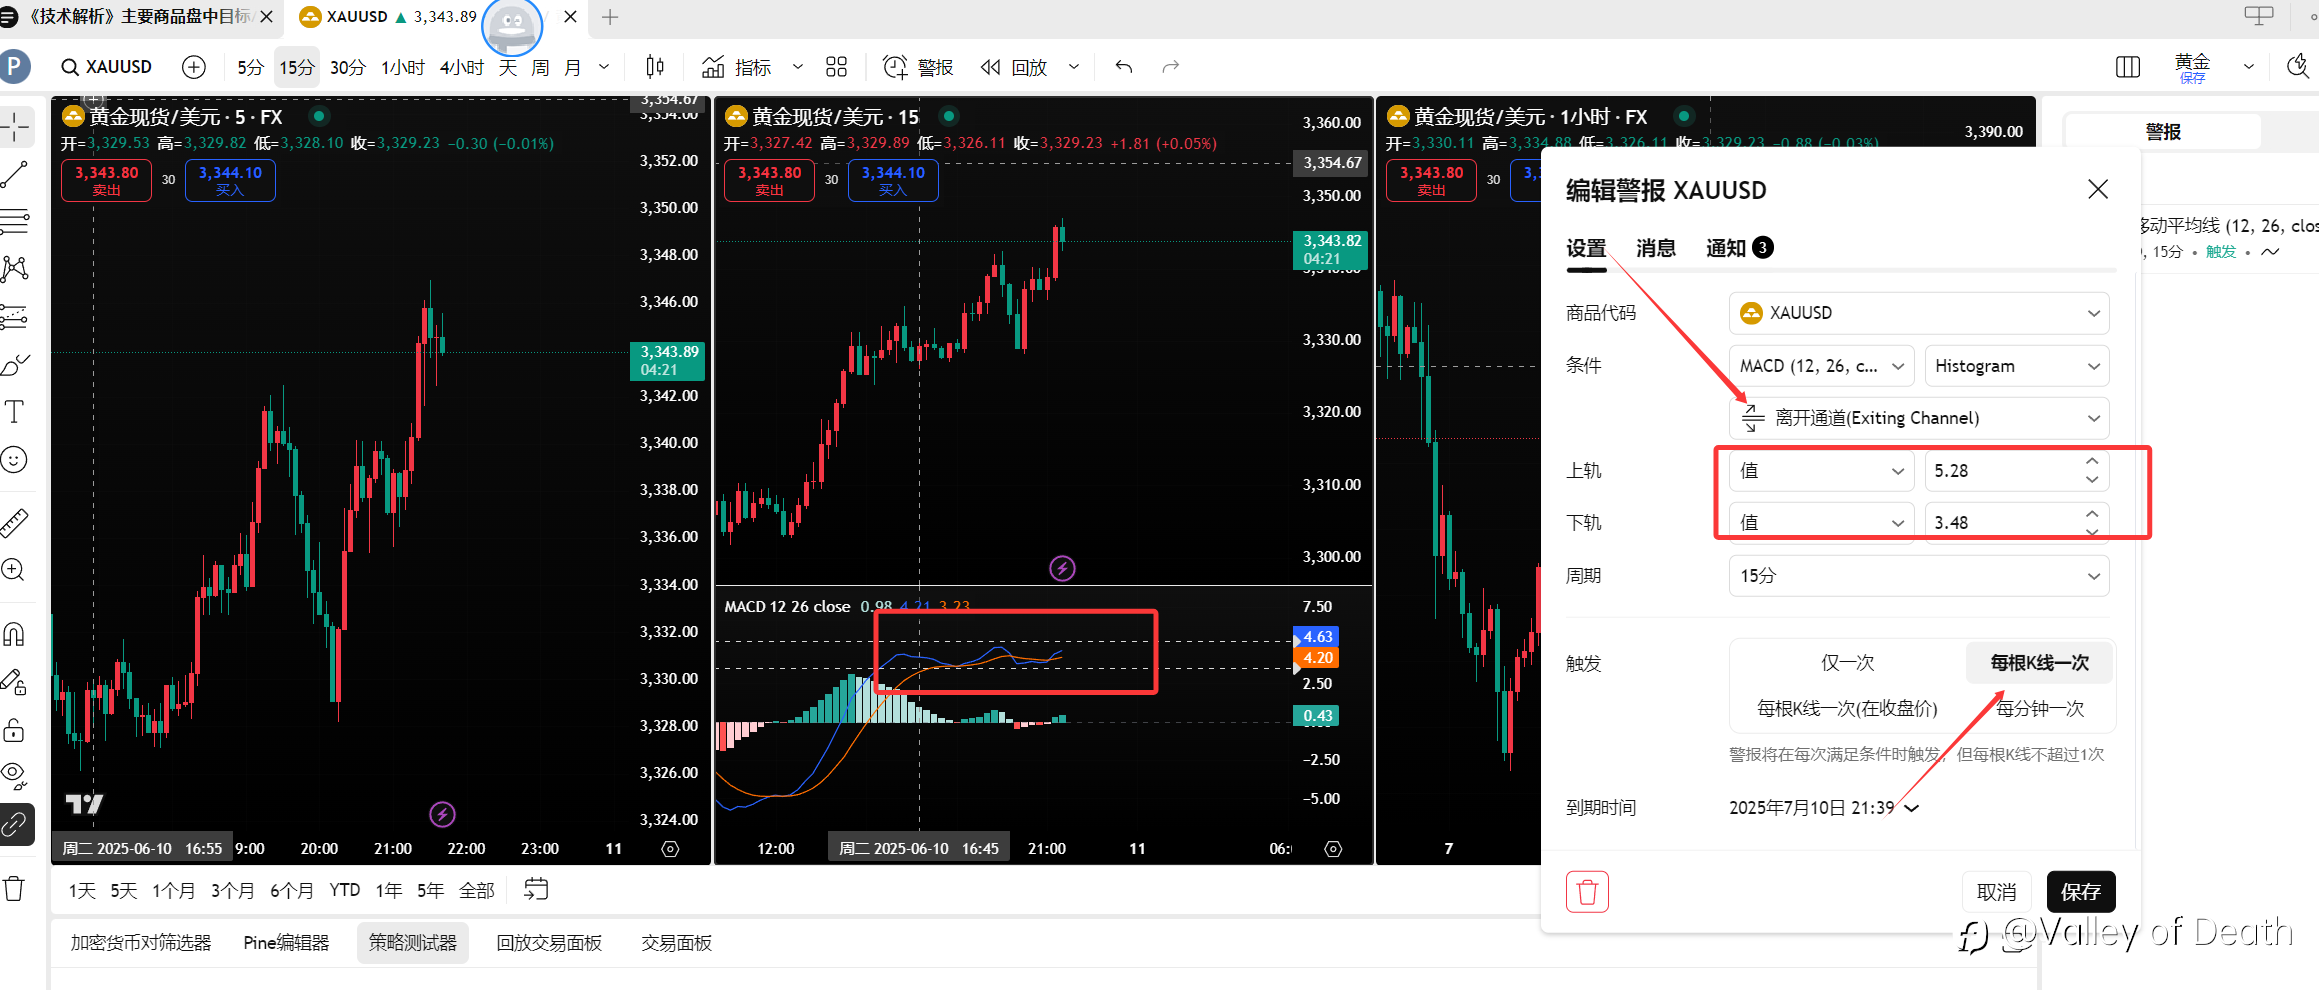Create an alert via the 警报 button
Image resolution: width=2319 pixels, height=990 pixels.
point(918,67)
